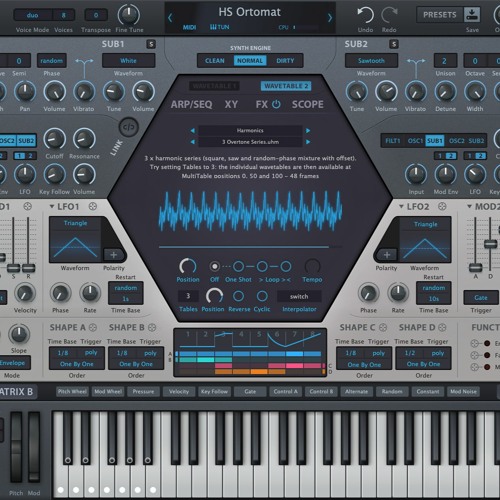Switch to the WAVETABLE 2 tab
This screenshot has width=500, height=500.
click(x=286, y=86)
